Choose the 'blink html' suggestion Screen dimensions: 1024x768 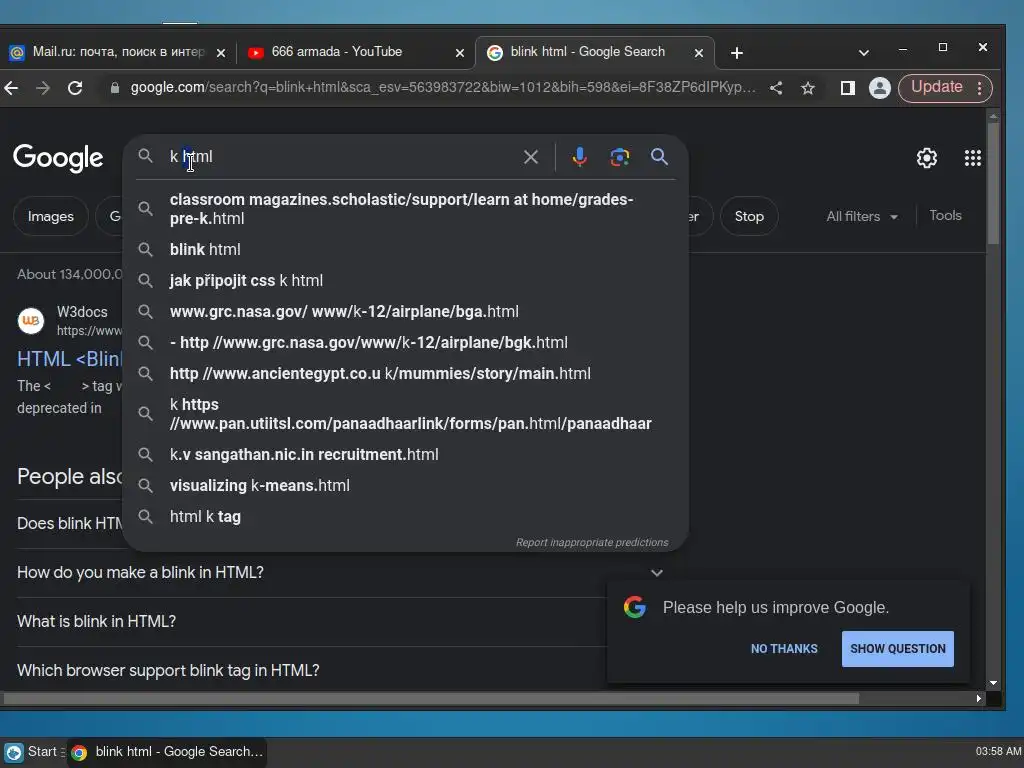point(405,249)
